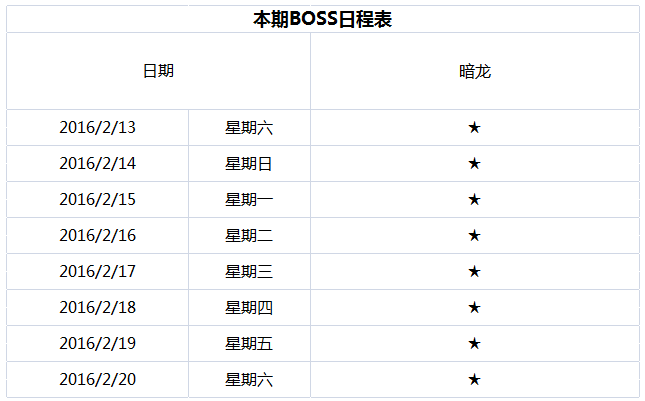This screenshot has height=401, width=645.
Task: Select the 星期六 cell beside 2016/2/20
Action: point(249,380)
